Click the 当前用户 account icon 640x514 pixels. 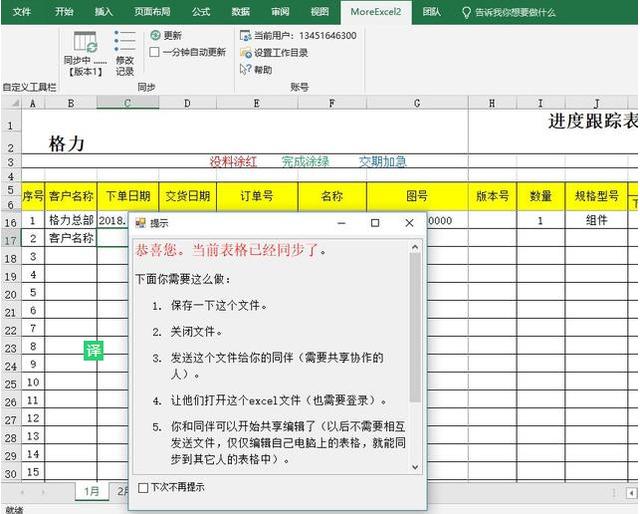click(245, 36)
